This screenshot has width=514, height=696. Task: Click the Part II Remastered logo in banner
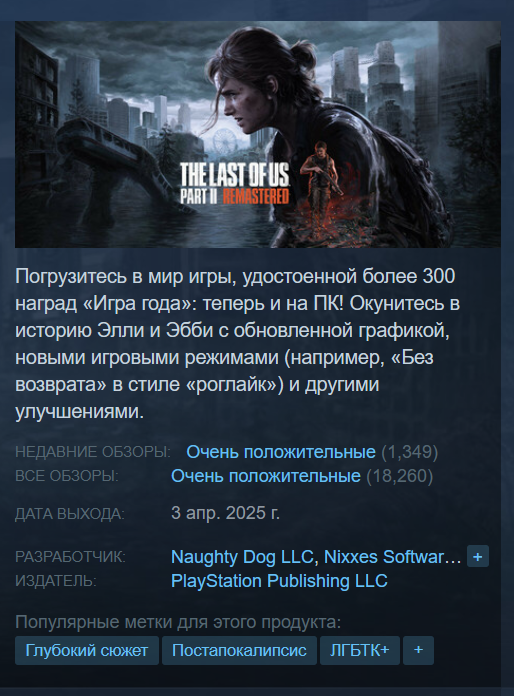click(x=234, y=183)
